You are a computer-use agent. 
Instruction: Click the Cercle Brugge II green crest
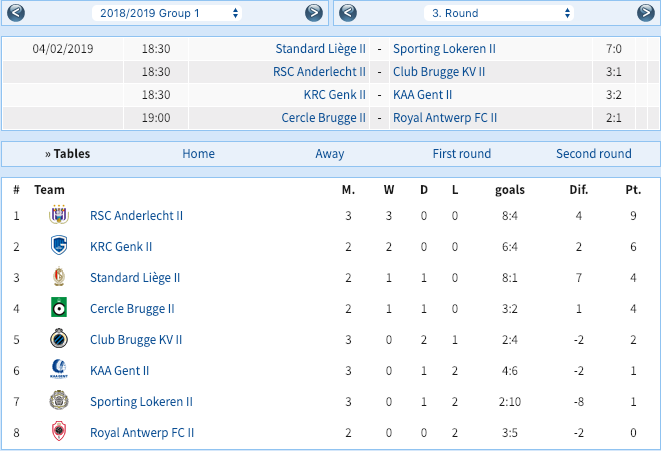tap(59, 308)
